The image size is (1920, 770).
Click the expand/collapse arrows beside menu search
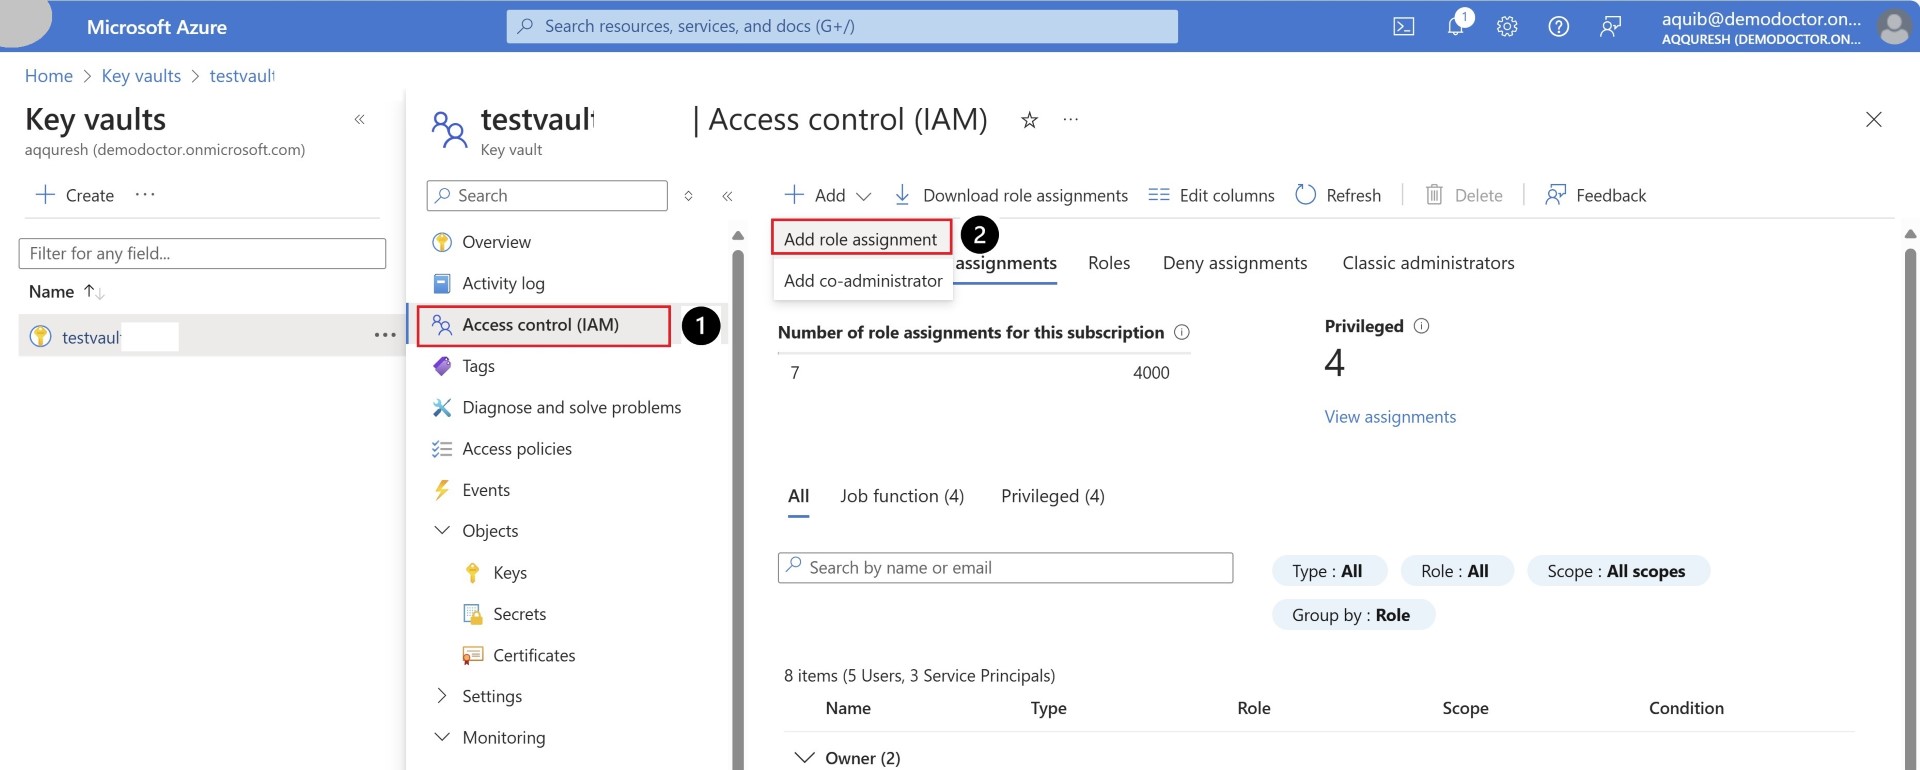[688, 196]
